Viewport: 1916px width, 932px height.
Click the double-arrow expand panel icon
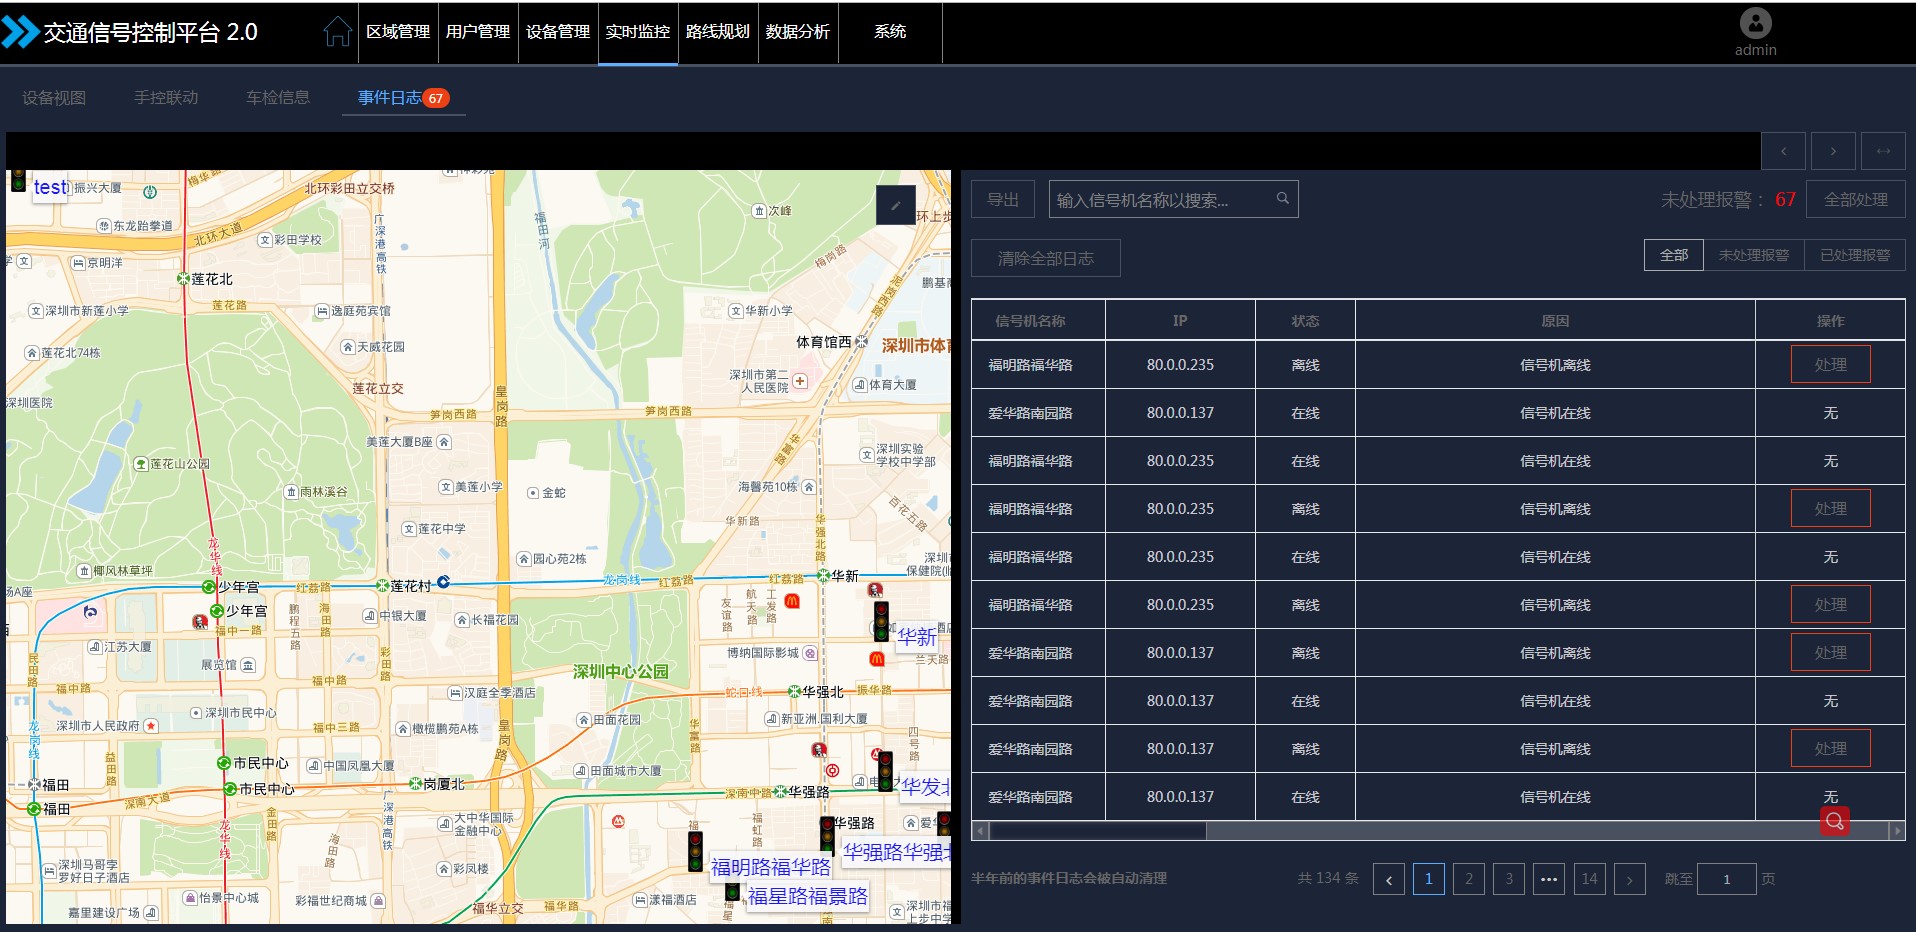click(1883, 151)
